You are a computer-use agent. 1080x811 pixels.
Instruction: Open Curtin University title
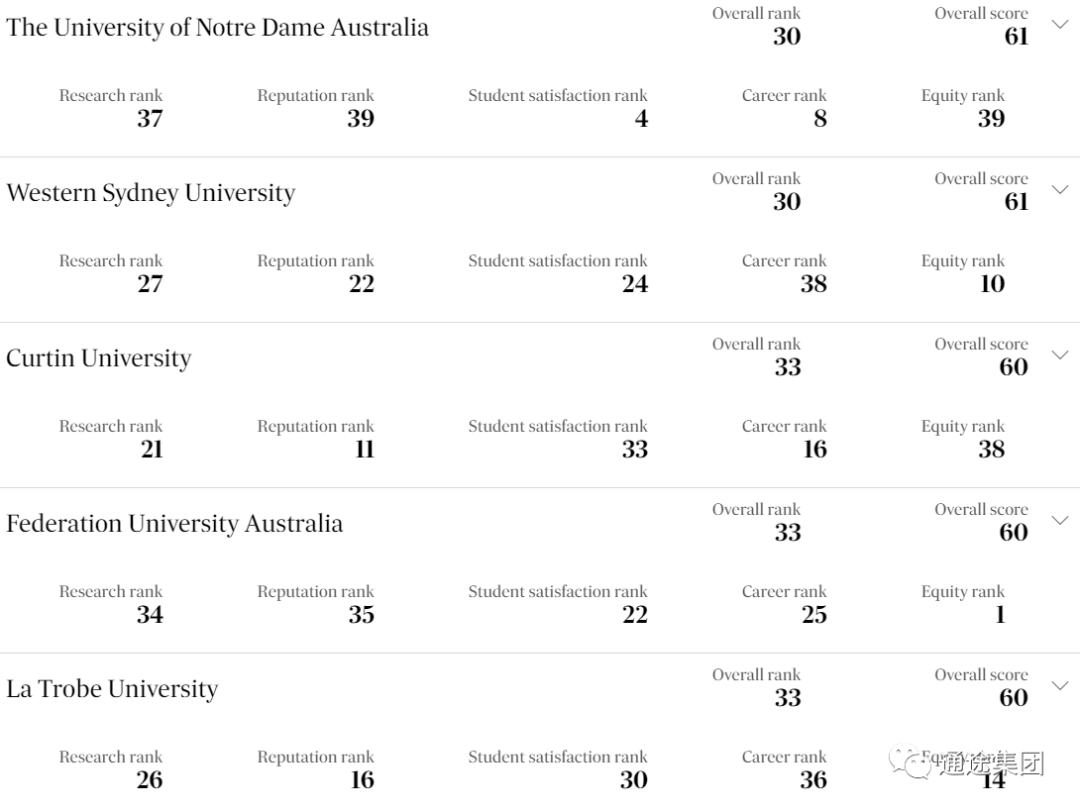click(98, 358)
